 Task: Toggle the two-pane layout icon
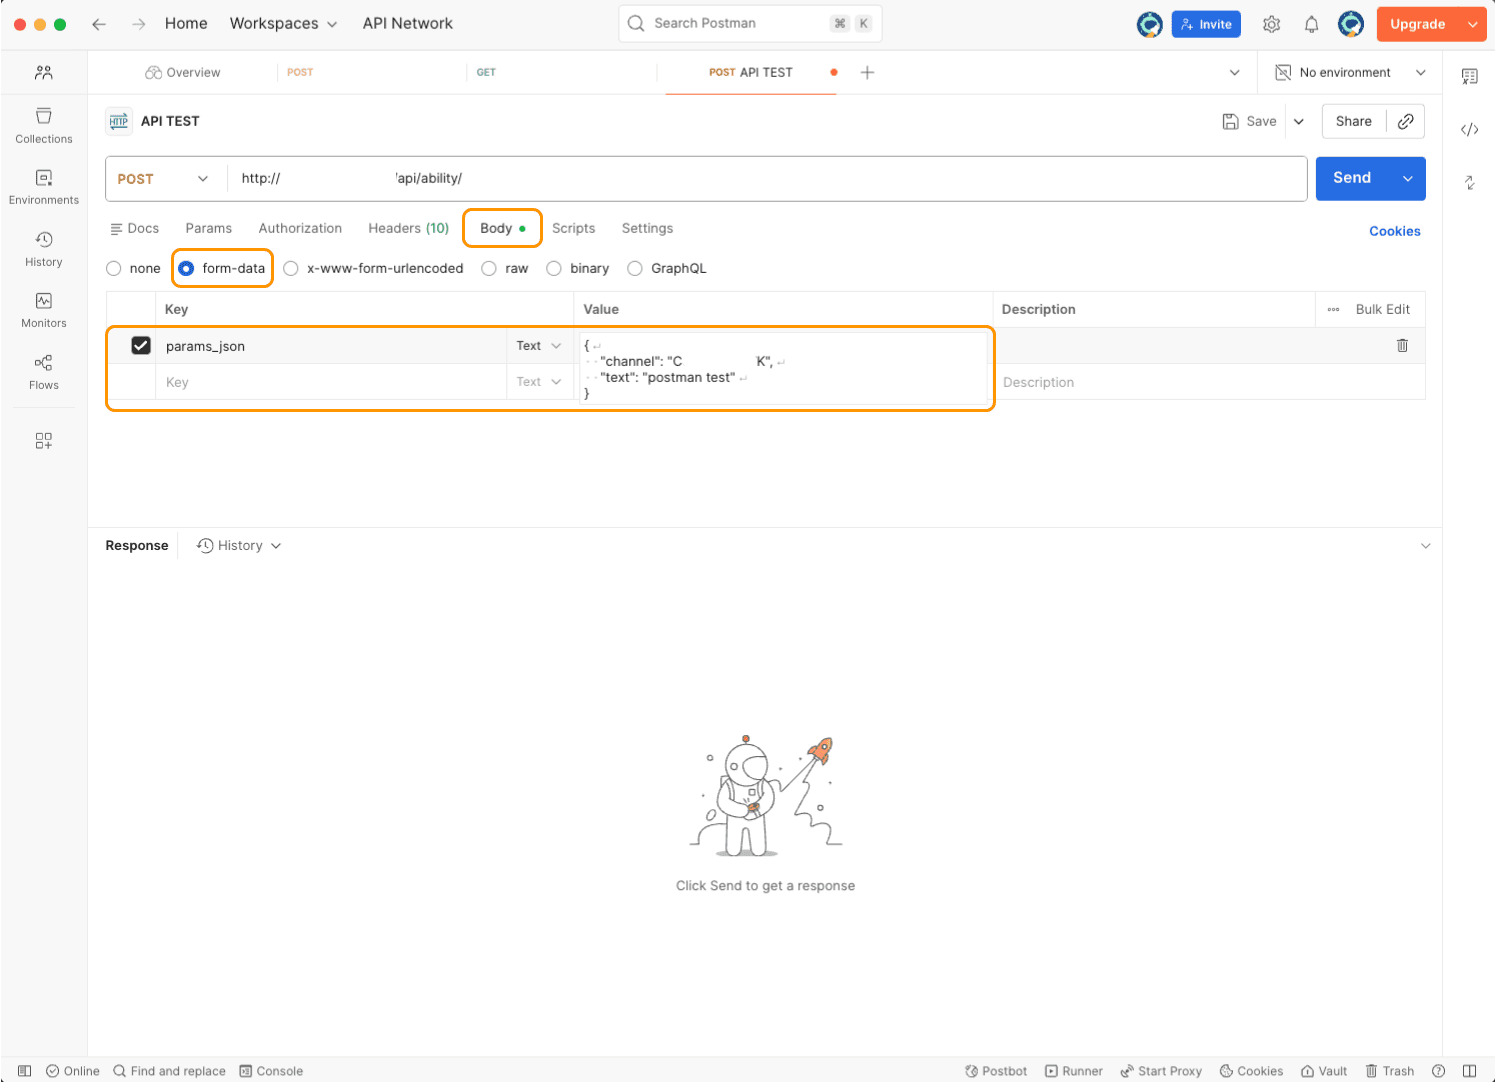[x=1469, y=1071]
